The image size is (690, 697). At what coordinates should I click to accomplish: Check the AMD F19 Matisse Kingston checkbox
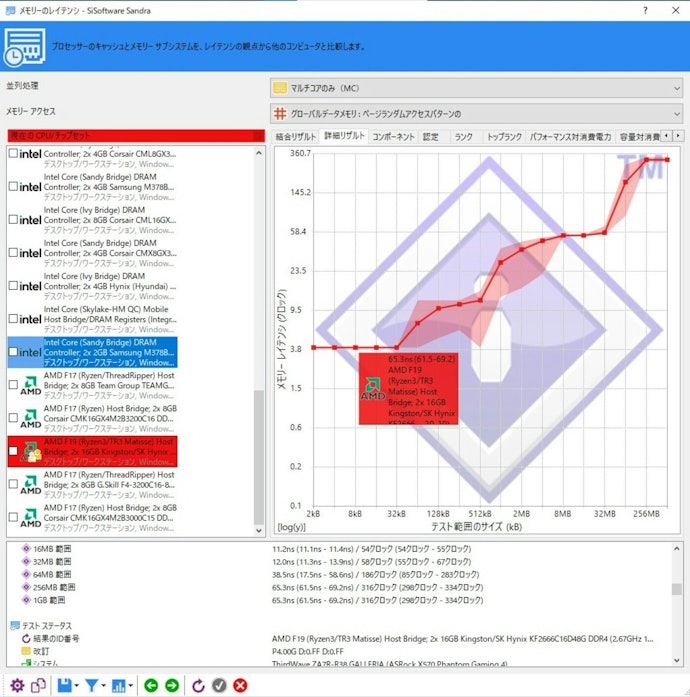click(13, 451)
